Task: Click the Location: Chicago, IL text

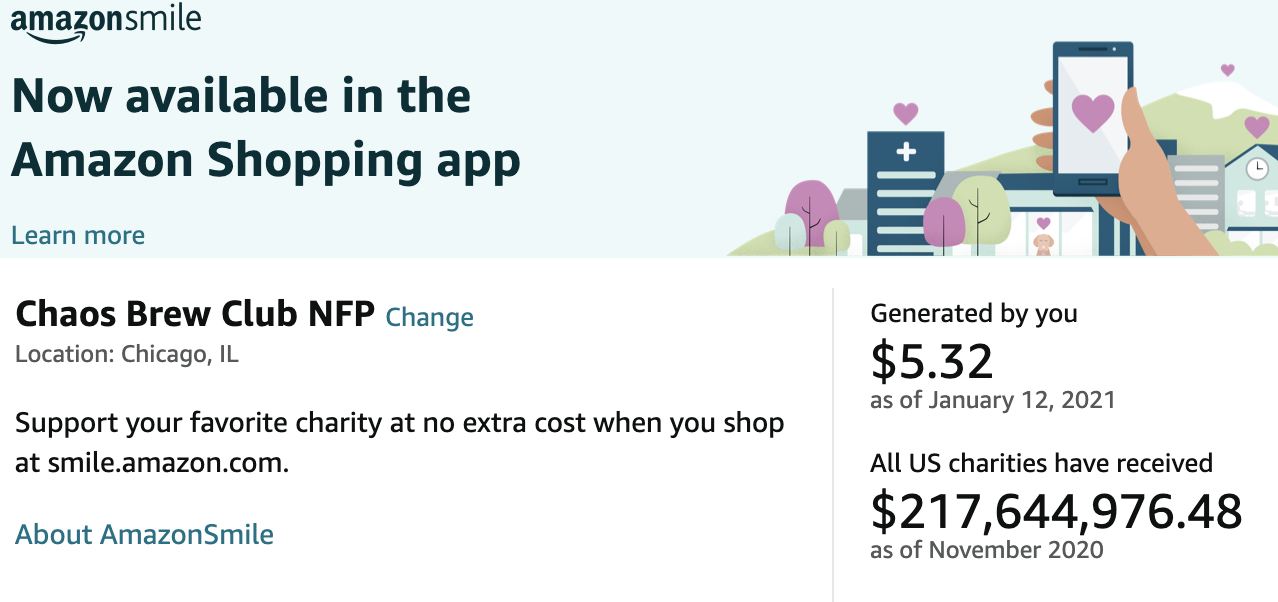Action: 127,354
